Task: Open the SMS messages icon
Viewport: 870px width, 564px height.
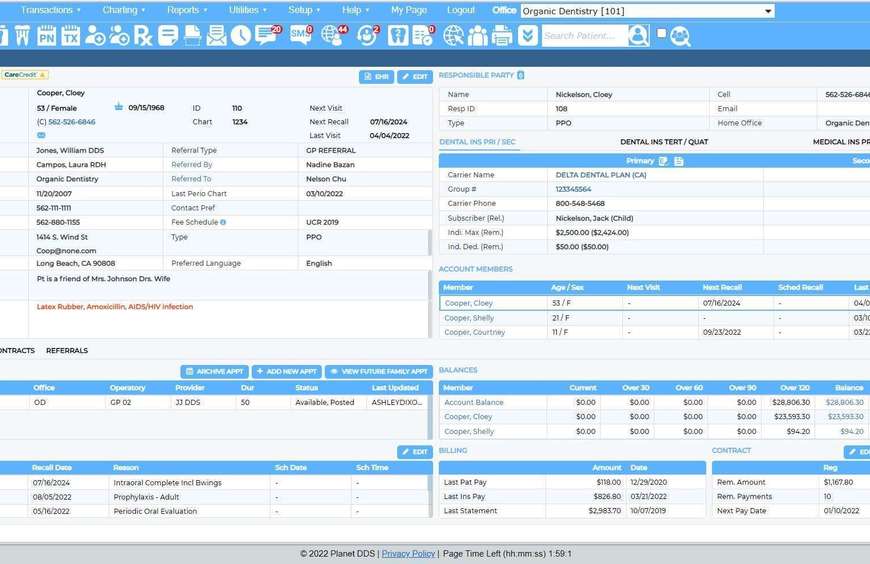Action: (300, 36)
